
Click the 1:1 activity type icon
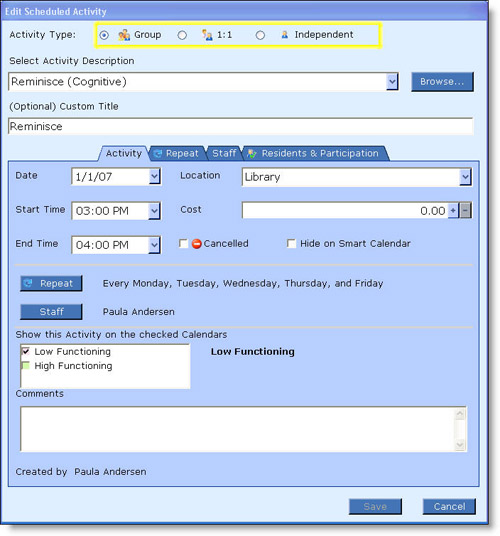click(x=207, y=35)
